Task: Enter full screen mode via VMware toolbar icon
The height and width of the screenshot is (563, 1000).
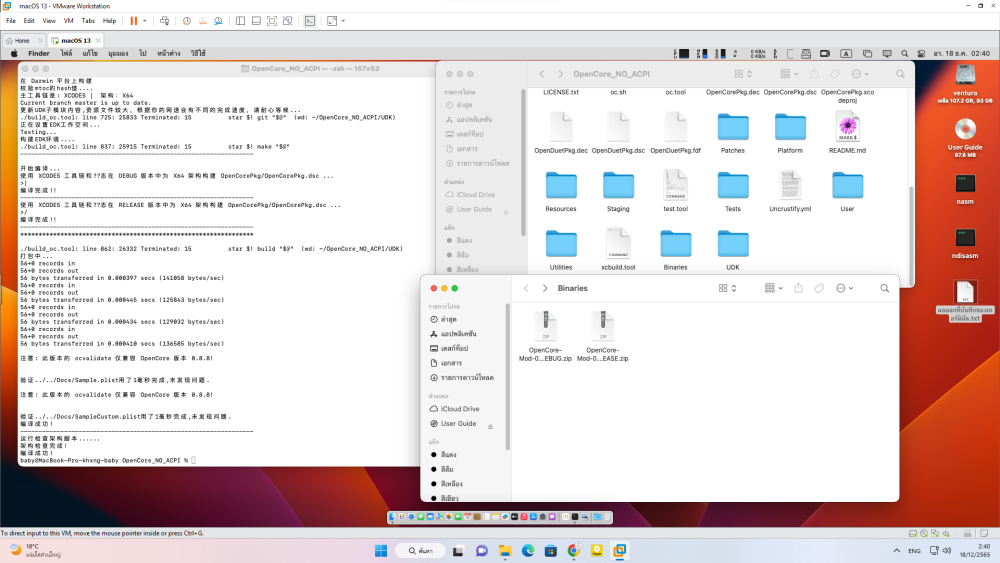Action: 272,21
